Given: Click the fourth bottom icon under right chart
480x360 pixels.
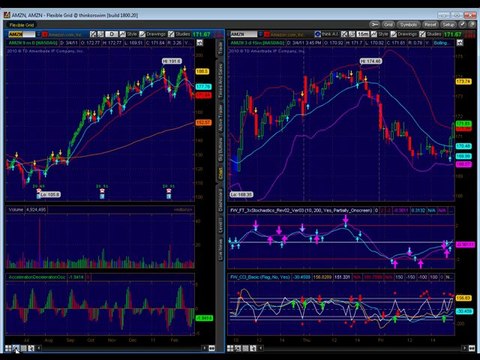Looking at the screenshot, I should click(253, 348).
